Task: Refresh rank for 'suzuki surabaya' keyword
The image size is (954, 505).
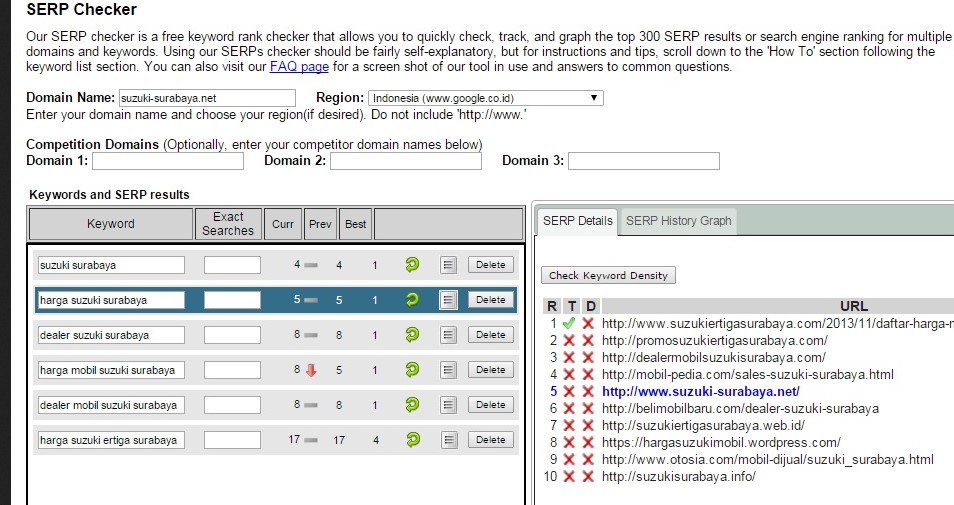Action: 412,264
